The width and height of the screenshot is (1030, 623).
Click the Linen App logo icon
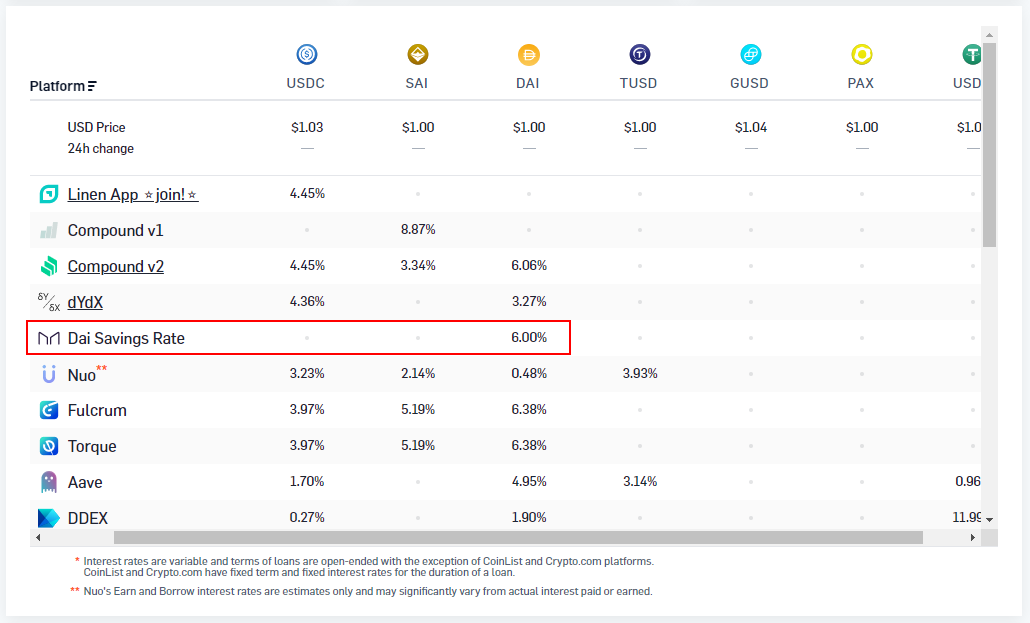(x=49, y=195)
